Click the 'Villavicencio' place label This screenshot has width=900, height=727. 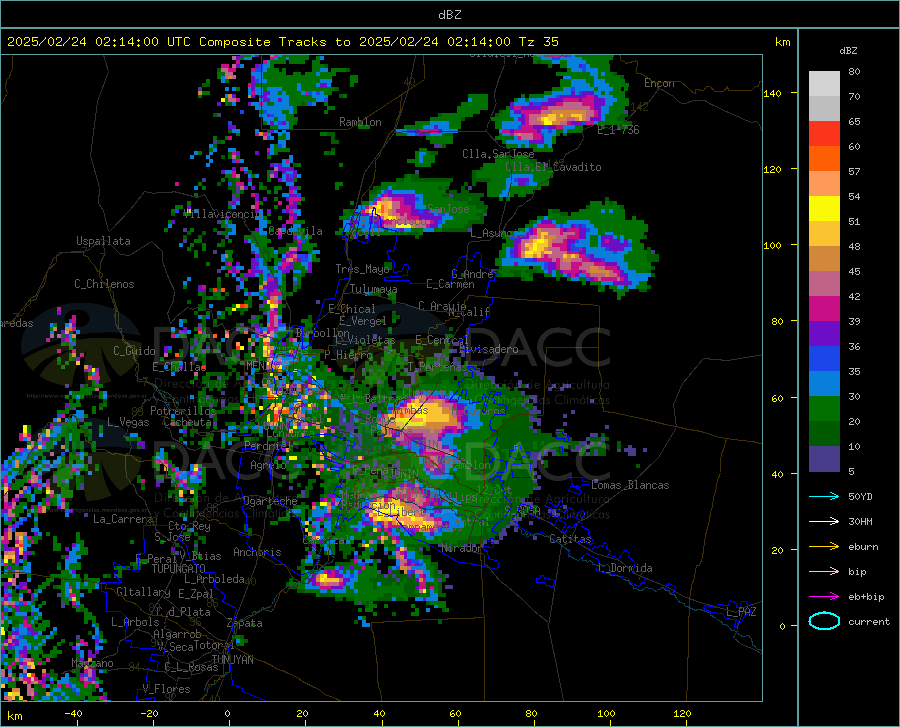(x=222, y=214)
